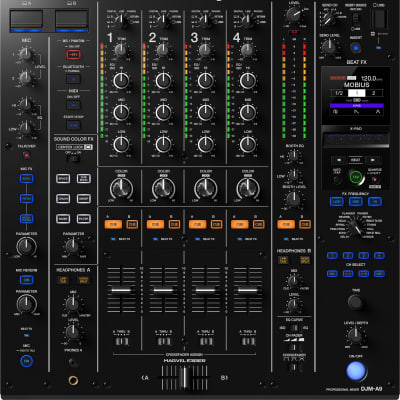Click the blue round INSERT button
Image resolution: width=400 pixels, height=400 pixels.
[356, 48]
